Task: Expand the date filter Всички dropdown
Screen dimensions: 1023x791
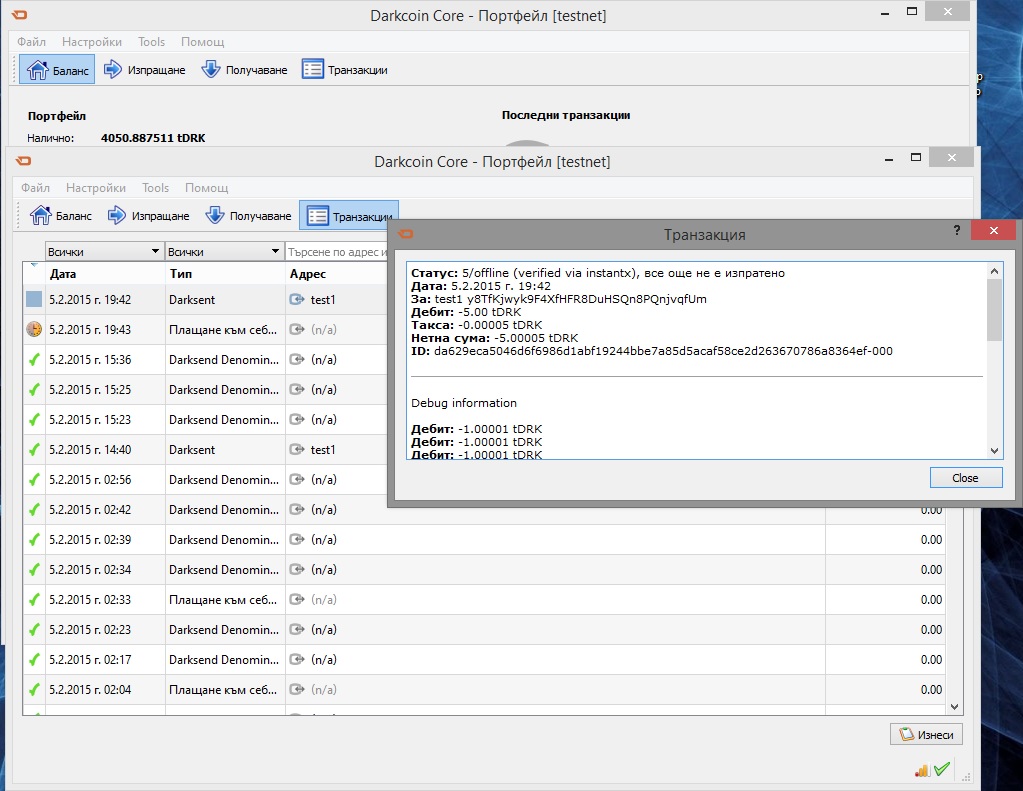Action: tap(104, 251)
